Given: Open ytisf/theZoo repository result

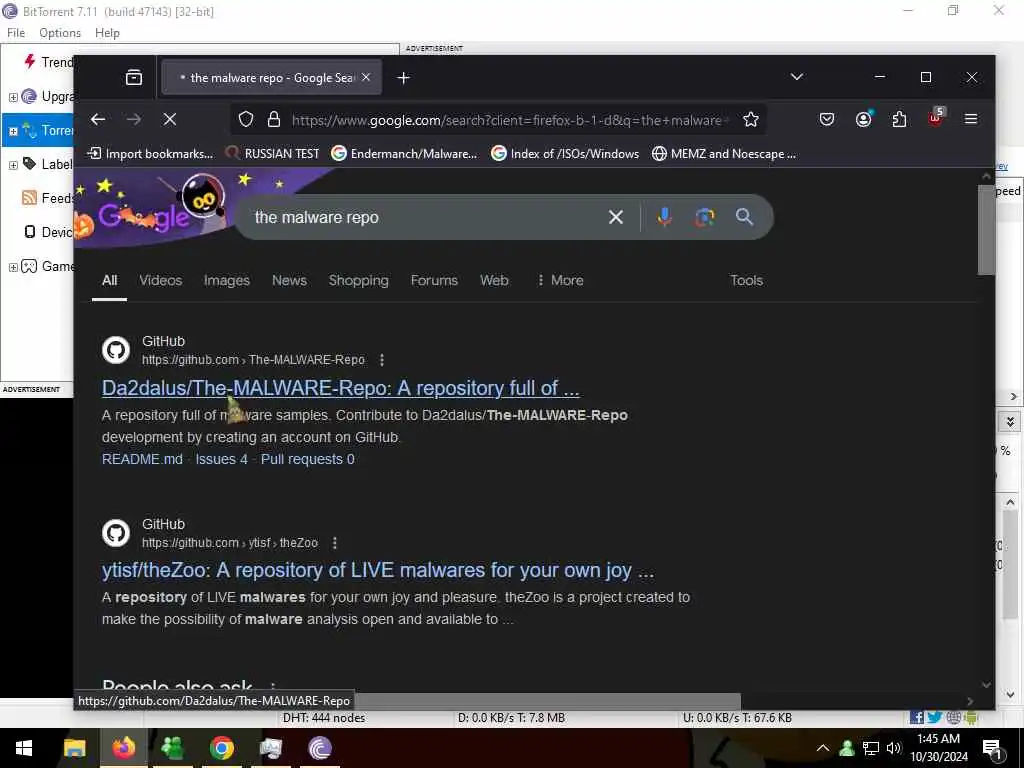Looking at the screenshot, I should point(378,571).
